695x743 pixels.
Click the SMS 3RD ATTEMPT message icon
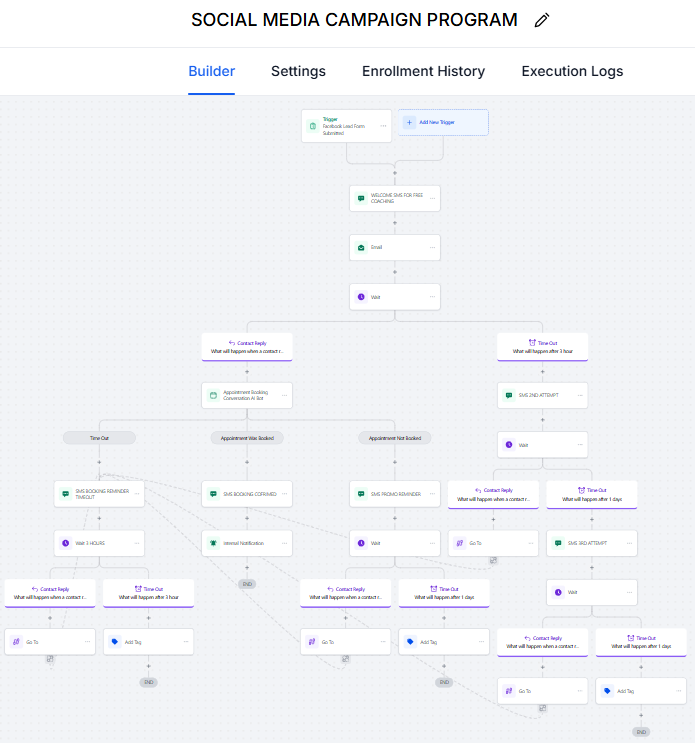(558, 543)
